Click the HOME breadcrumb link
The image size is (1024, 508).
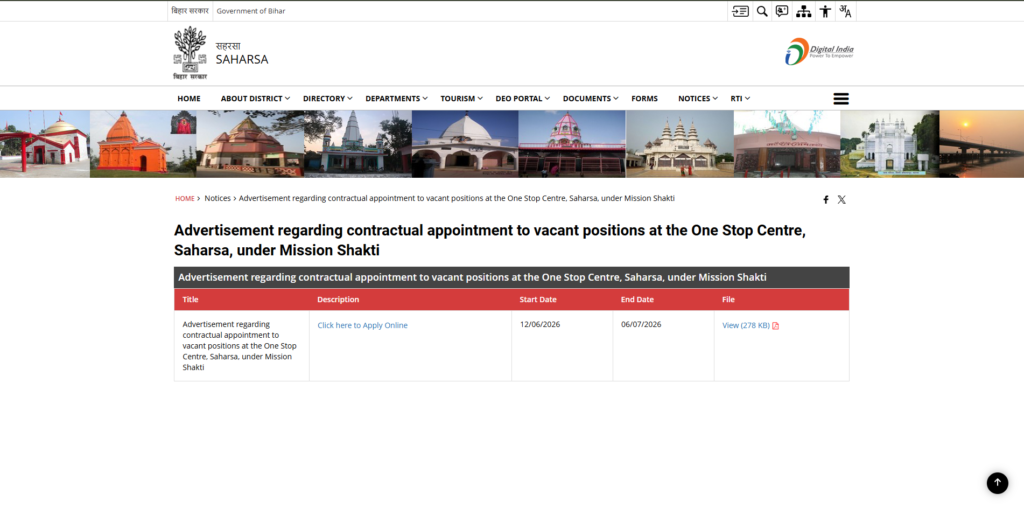point(185,198)
